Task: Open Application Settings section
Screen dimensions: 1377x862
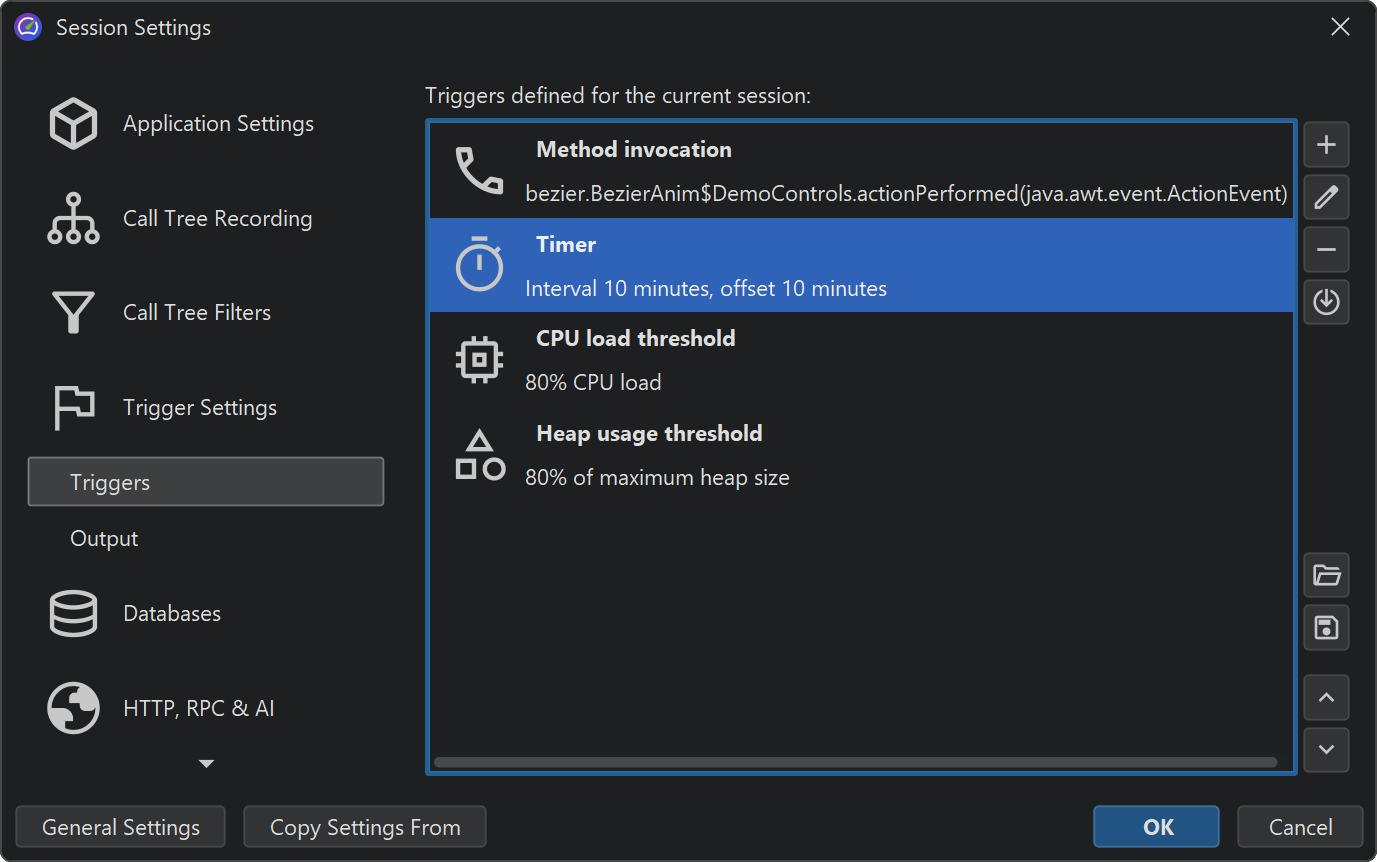Action: point(218,124)
